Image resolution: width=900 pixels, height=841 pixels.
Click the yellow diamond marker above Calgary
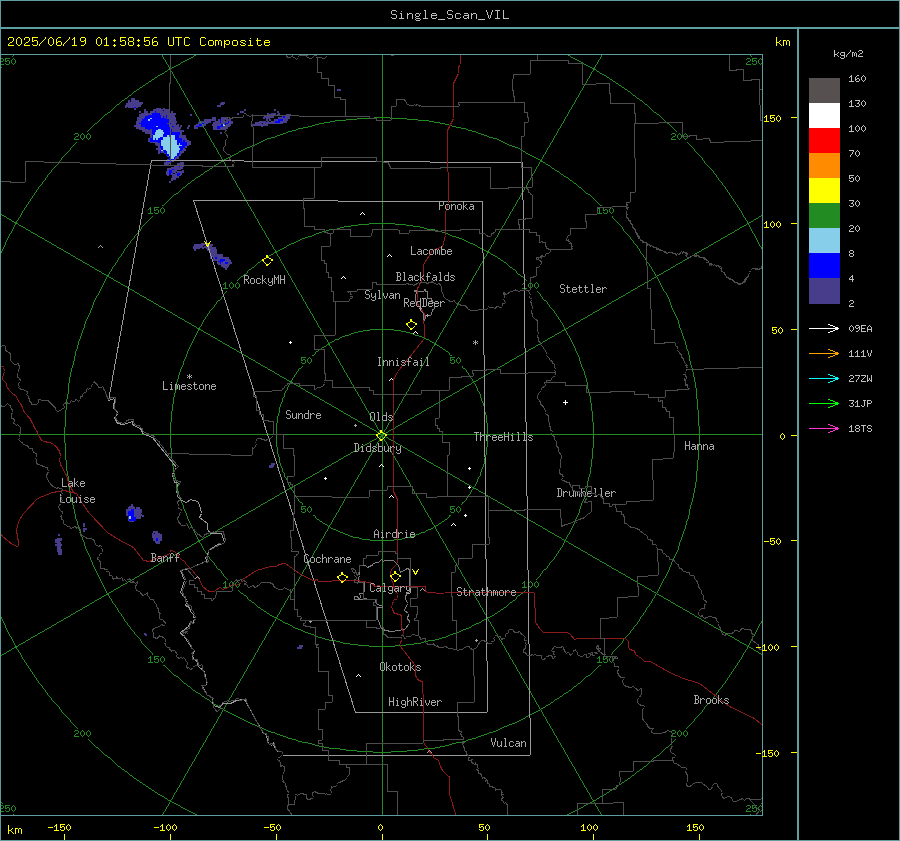pos(395,576)
